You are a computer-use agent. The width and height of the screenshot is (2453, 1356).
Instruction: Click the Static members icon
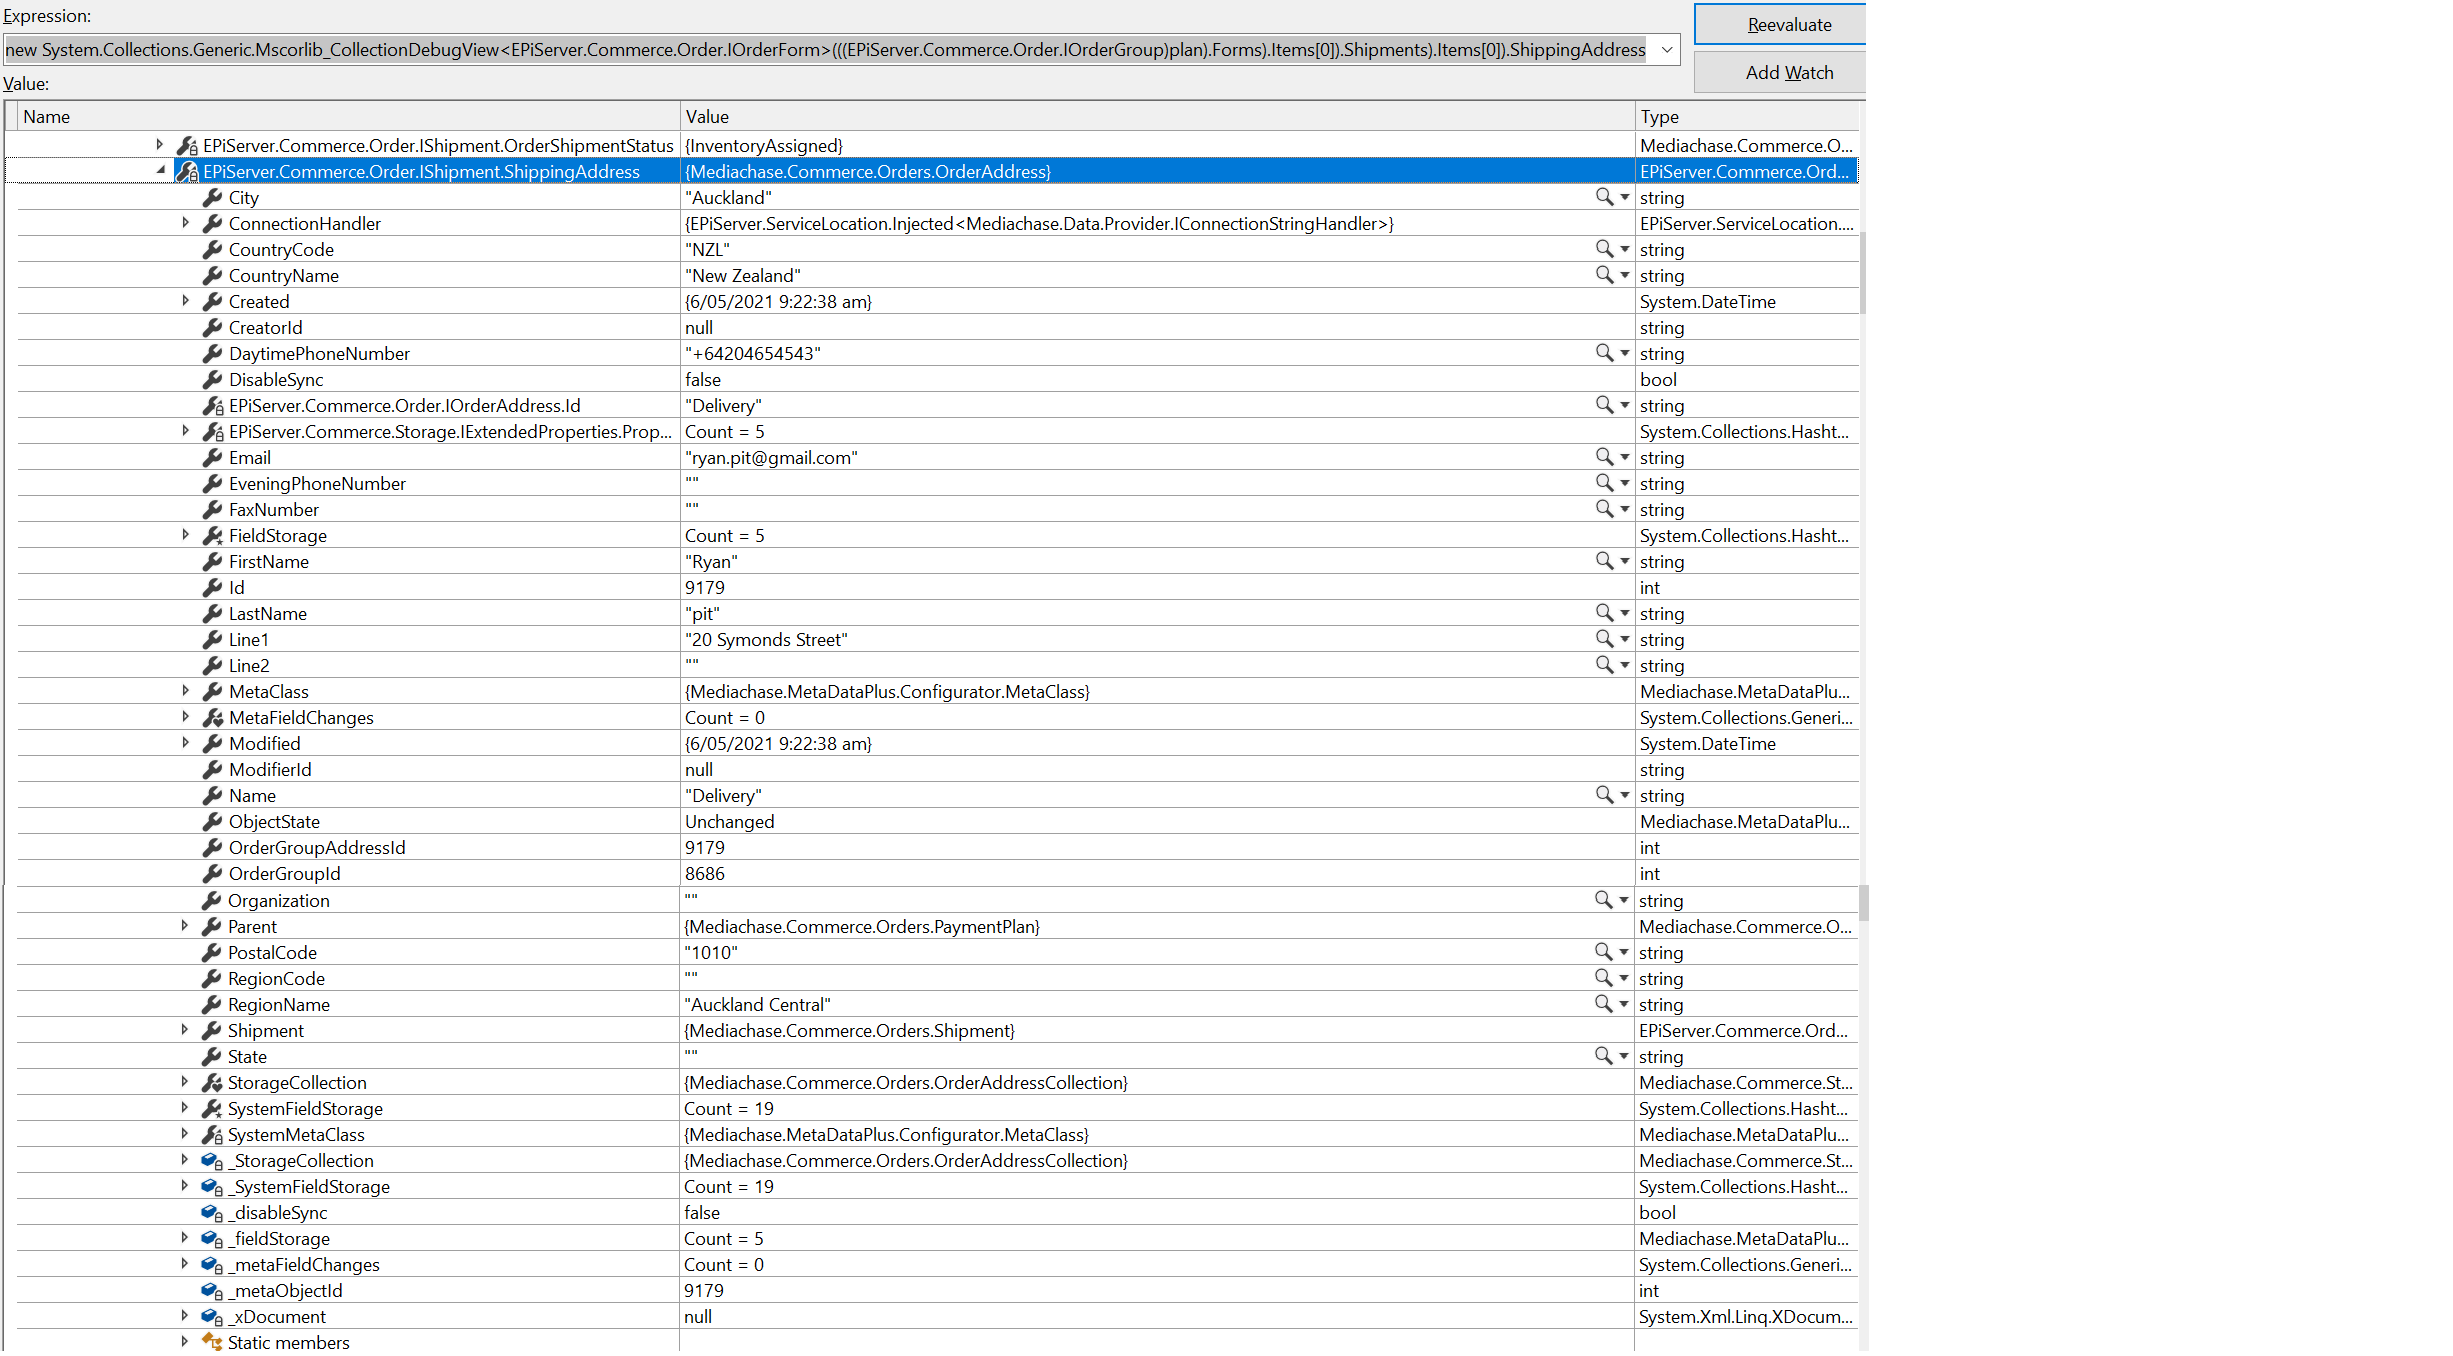pos(211,1342)
